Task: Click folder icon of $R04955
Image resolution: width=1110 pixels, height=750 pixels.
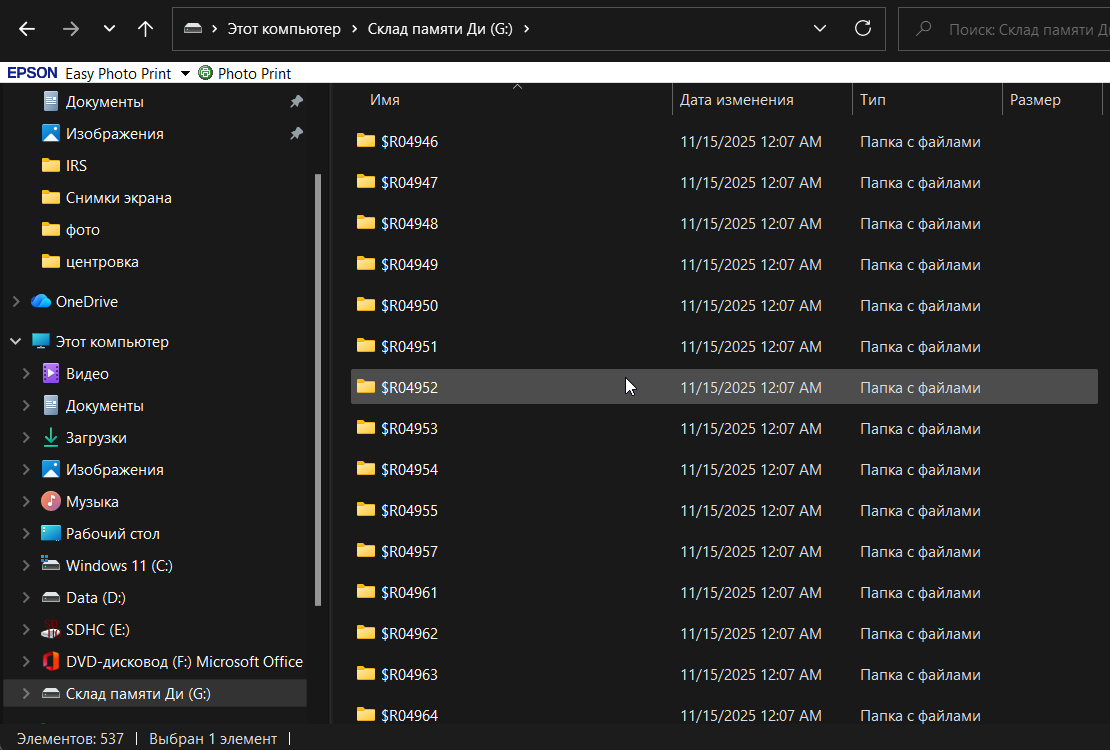Action: click(365, 509)
